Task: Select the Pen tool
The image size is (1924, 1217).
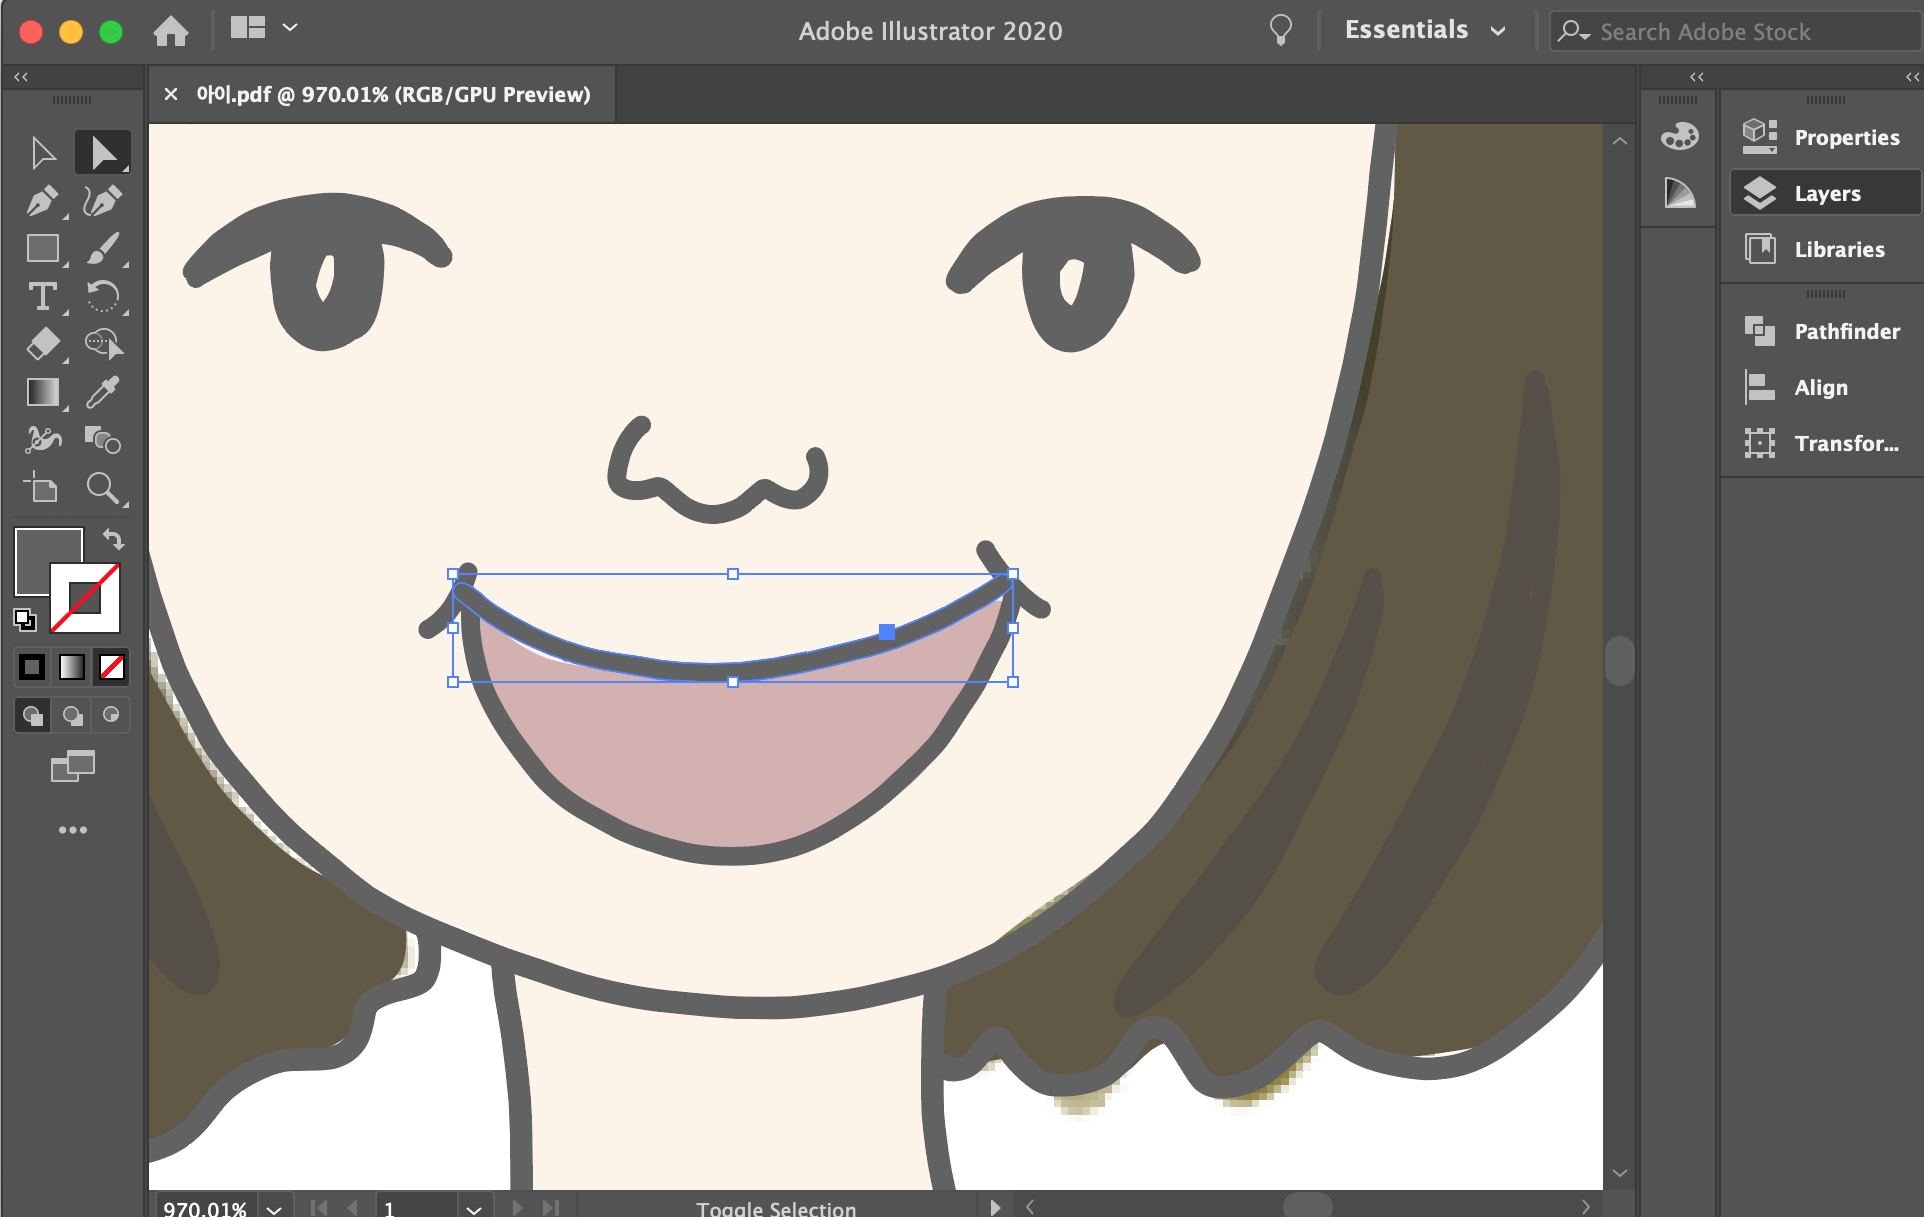Action: [x=41, y=201]
